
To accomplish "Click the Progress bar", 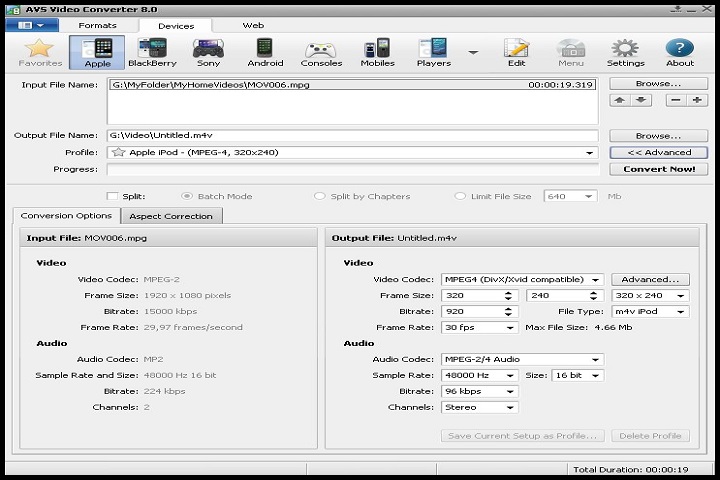I will click(353, 169).
